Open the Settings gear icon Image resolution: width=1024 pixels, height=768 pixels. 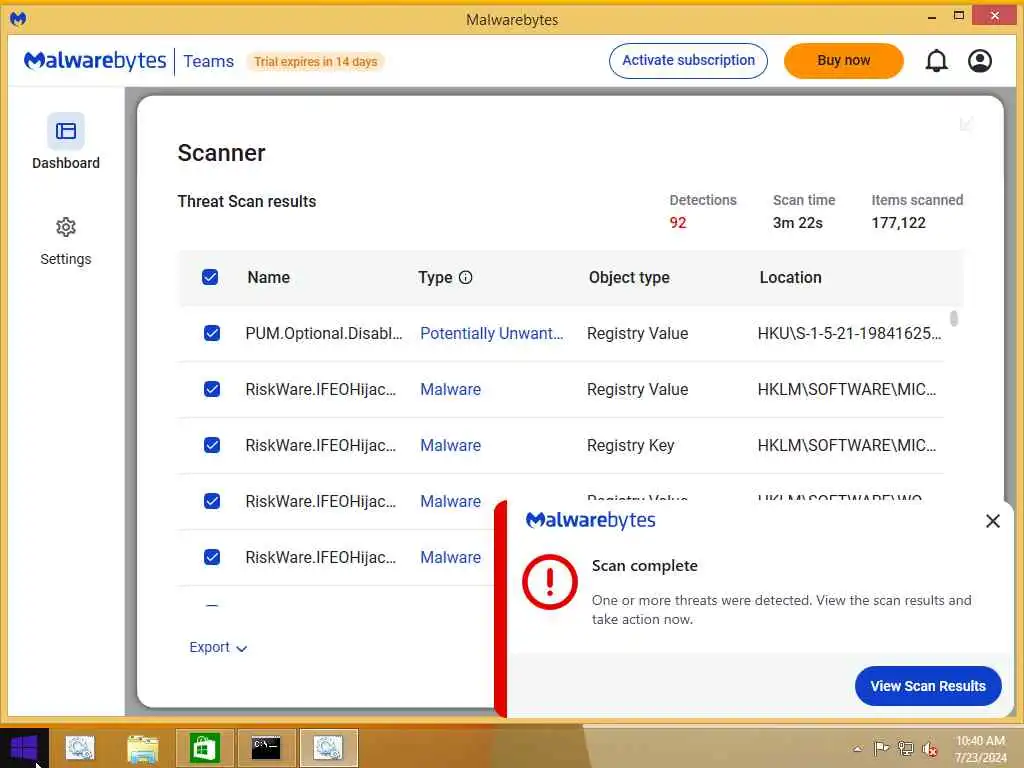point(66,227)
